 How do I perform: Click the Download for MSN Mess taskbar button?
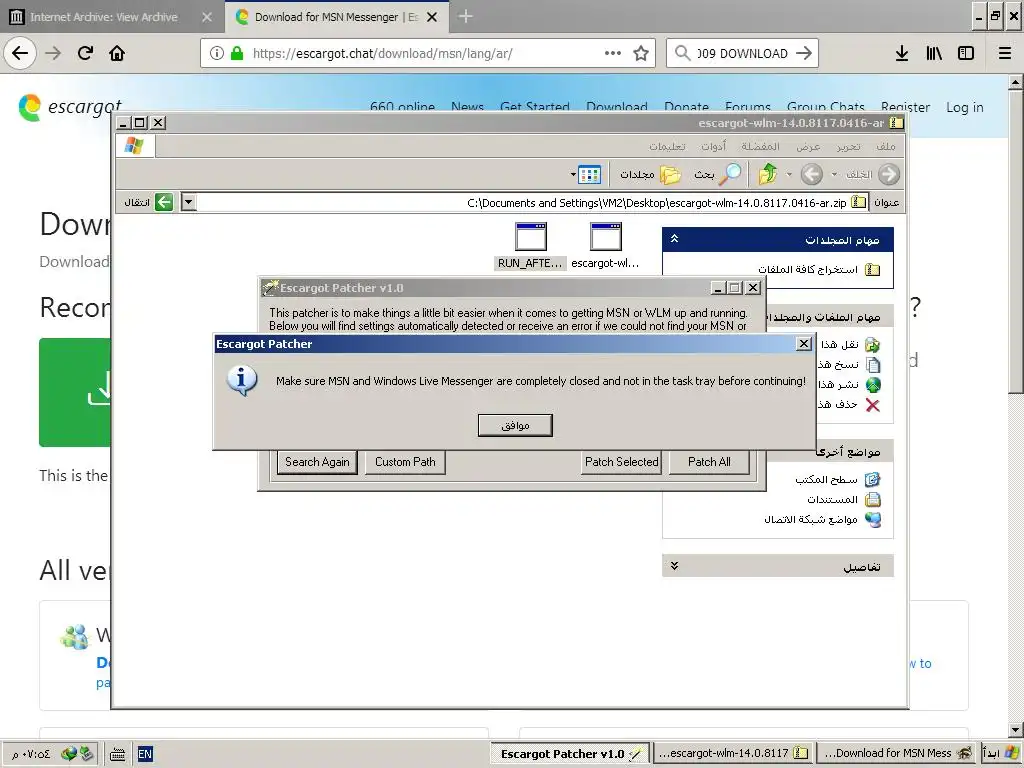[896, 754]
